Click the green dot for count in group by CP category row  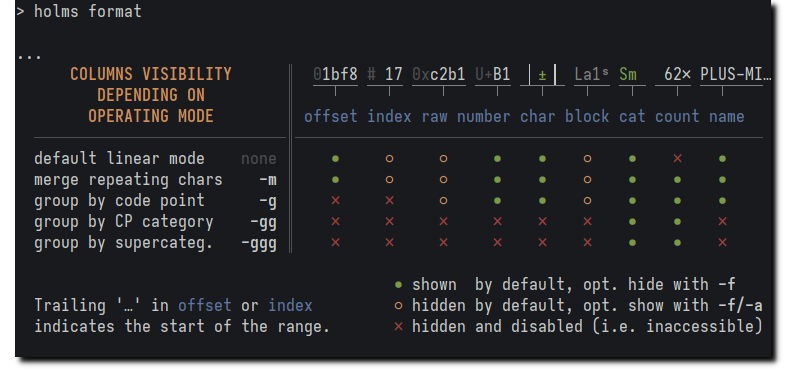tap(677, 222)
